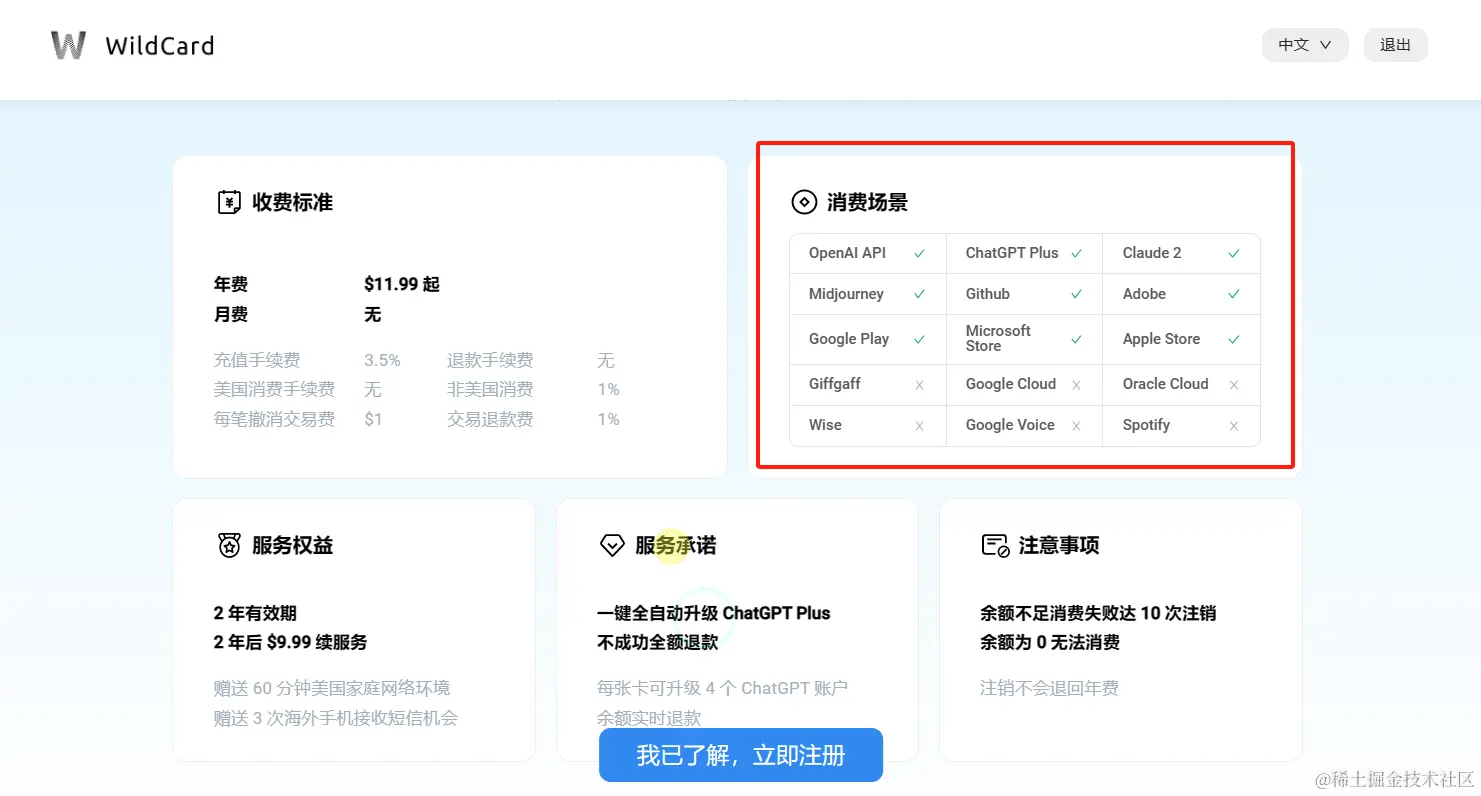
Task: Click the checkmark next to Midjourney
Action: [x=919, y=295]
